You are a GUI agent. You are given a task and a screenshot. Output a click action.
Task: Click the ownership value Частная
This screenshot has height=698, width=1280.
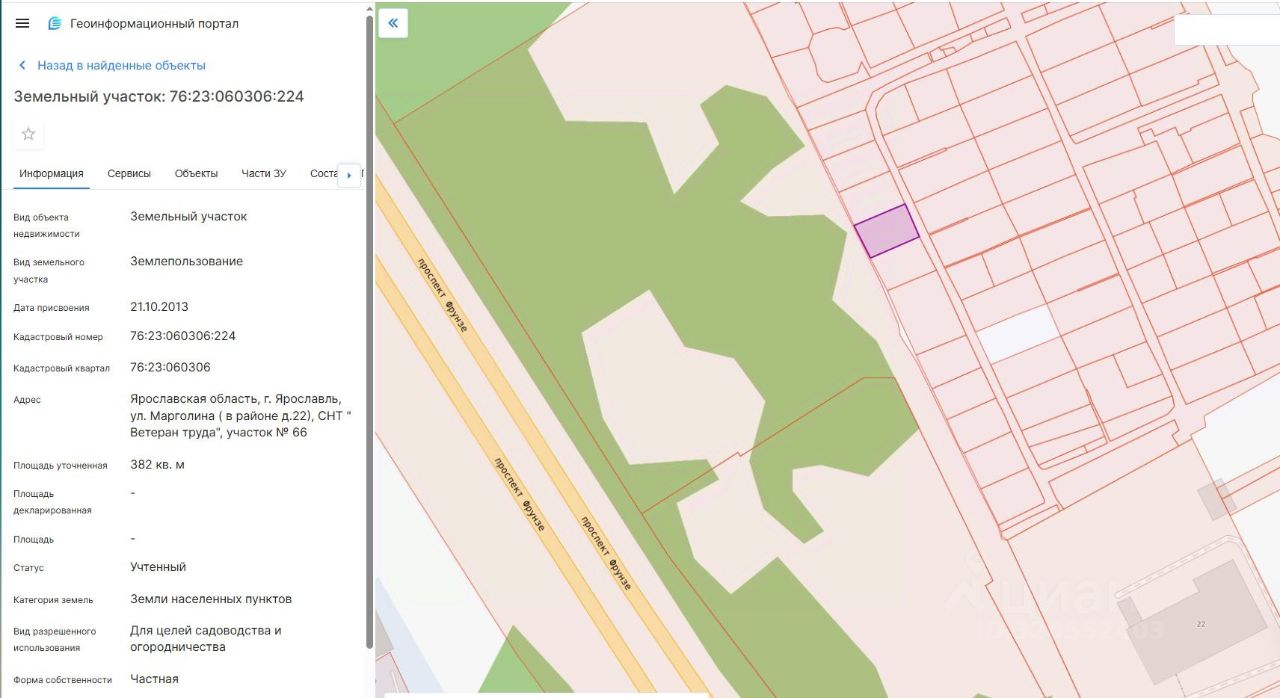point(154,679)
